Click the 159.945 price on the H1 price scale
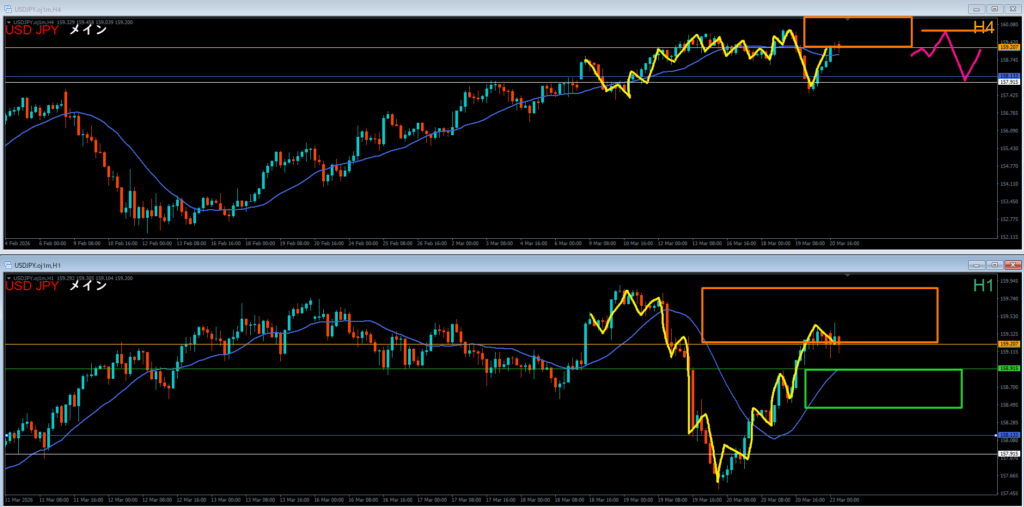The image size is (1024, 507). pyautogui.click(x=1009, y=282)
